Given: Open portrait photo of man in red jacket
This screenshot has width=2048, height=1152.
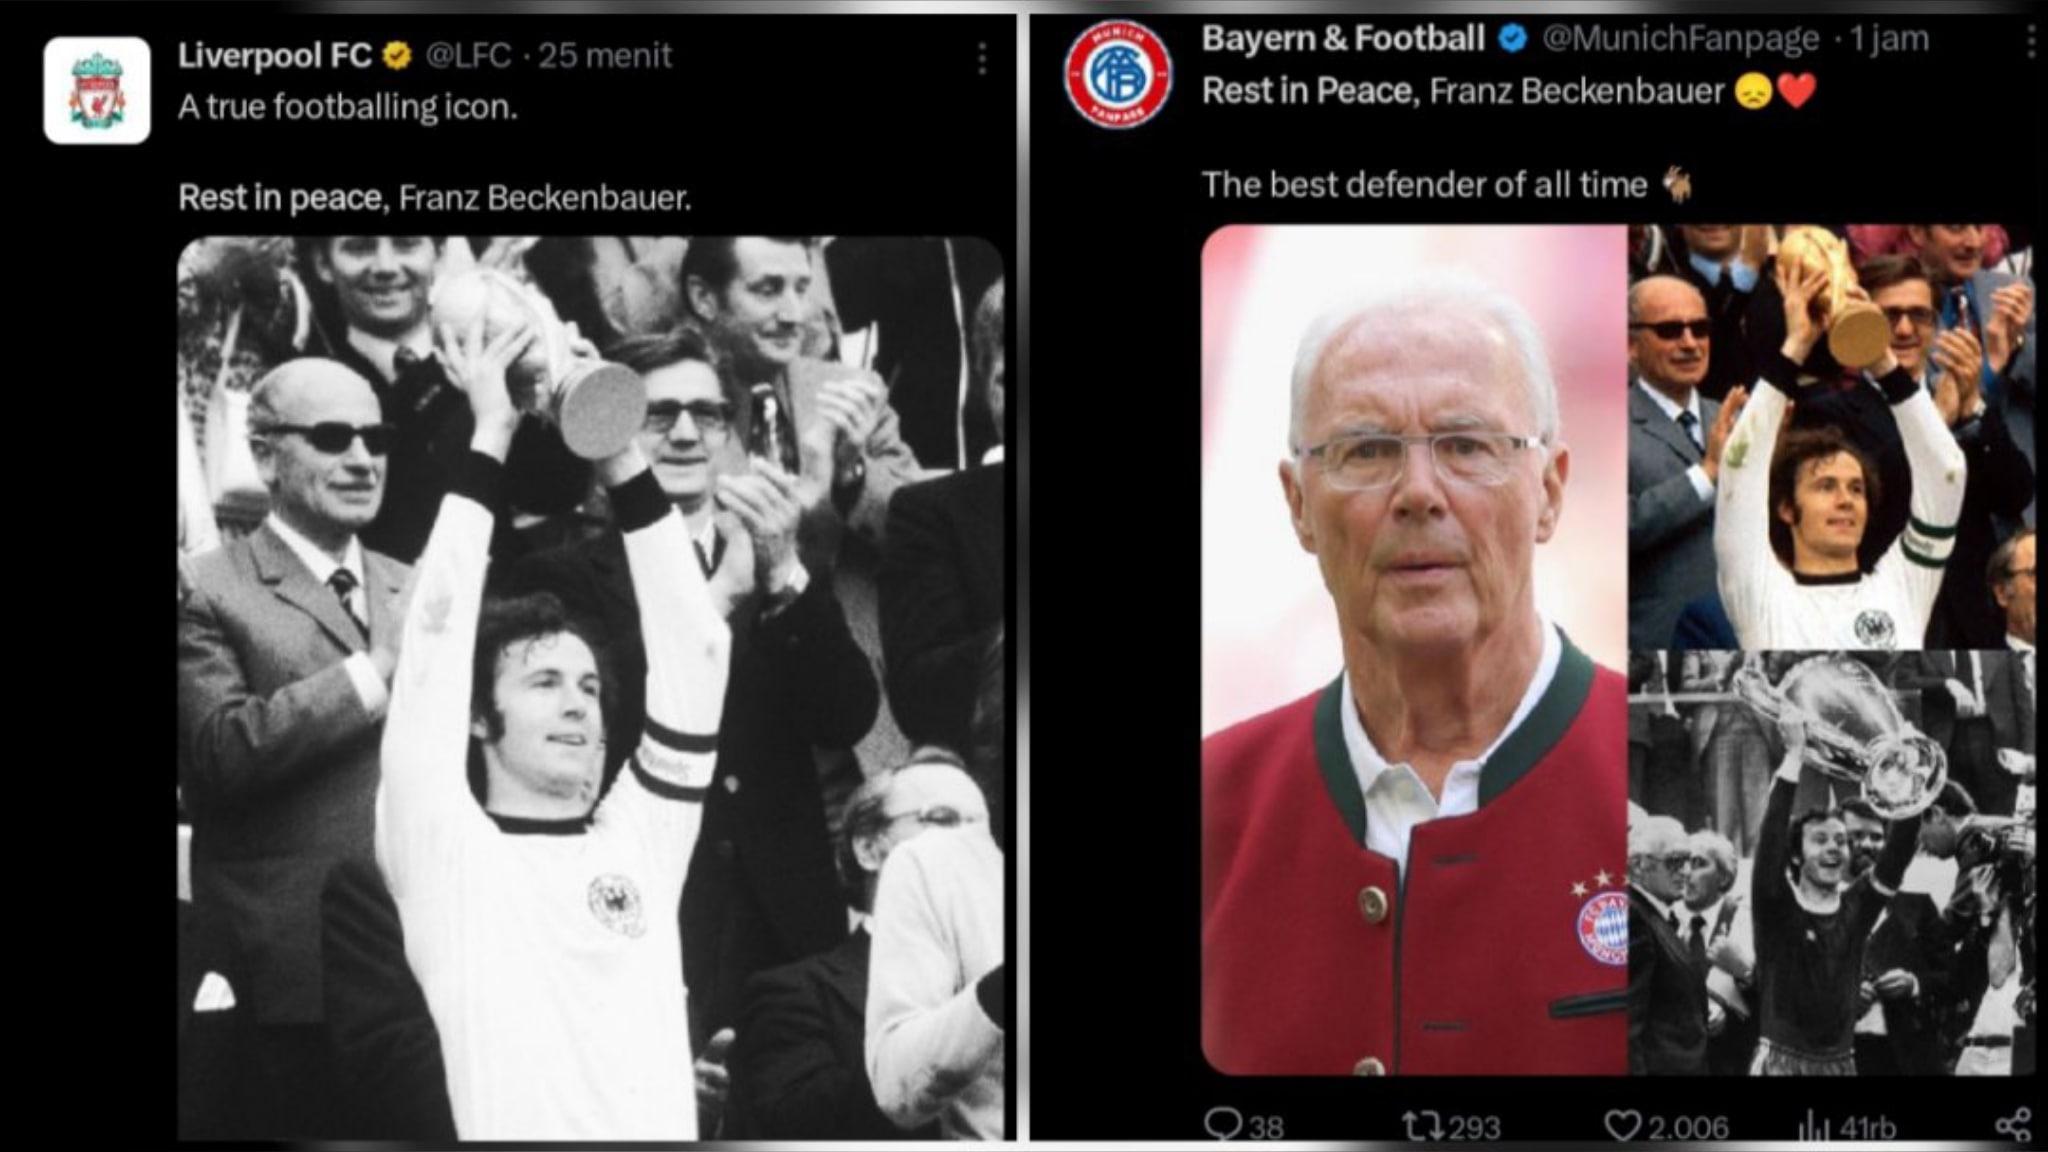Looking at the screenshot, I should pyautogui.click(x=1414, y=650).
